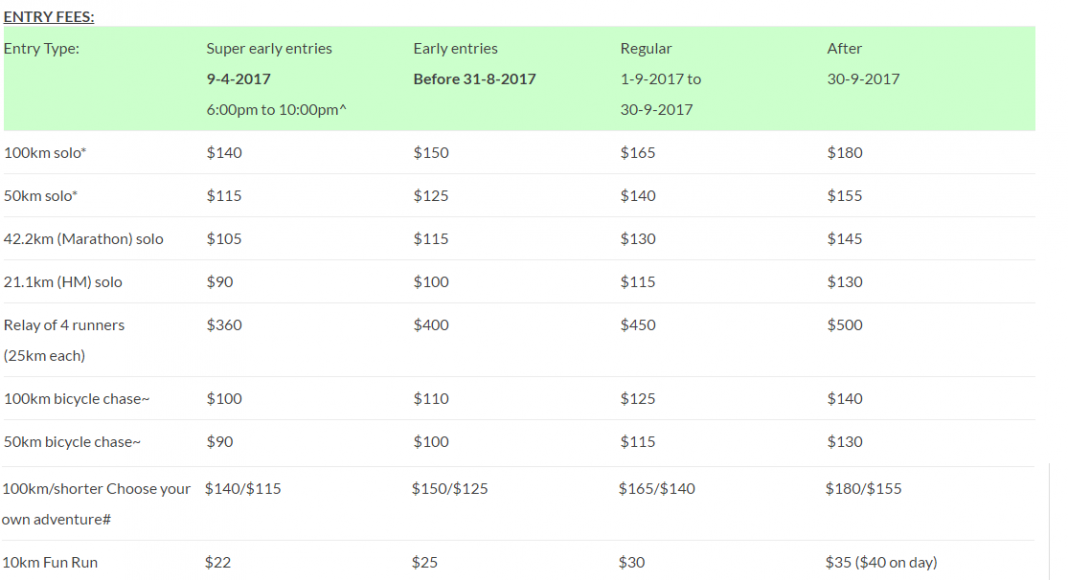The image size is (1068, 580).
Task: Click the Relay of 4 runners label
Action: (x=64, y=325)
